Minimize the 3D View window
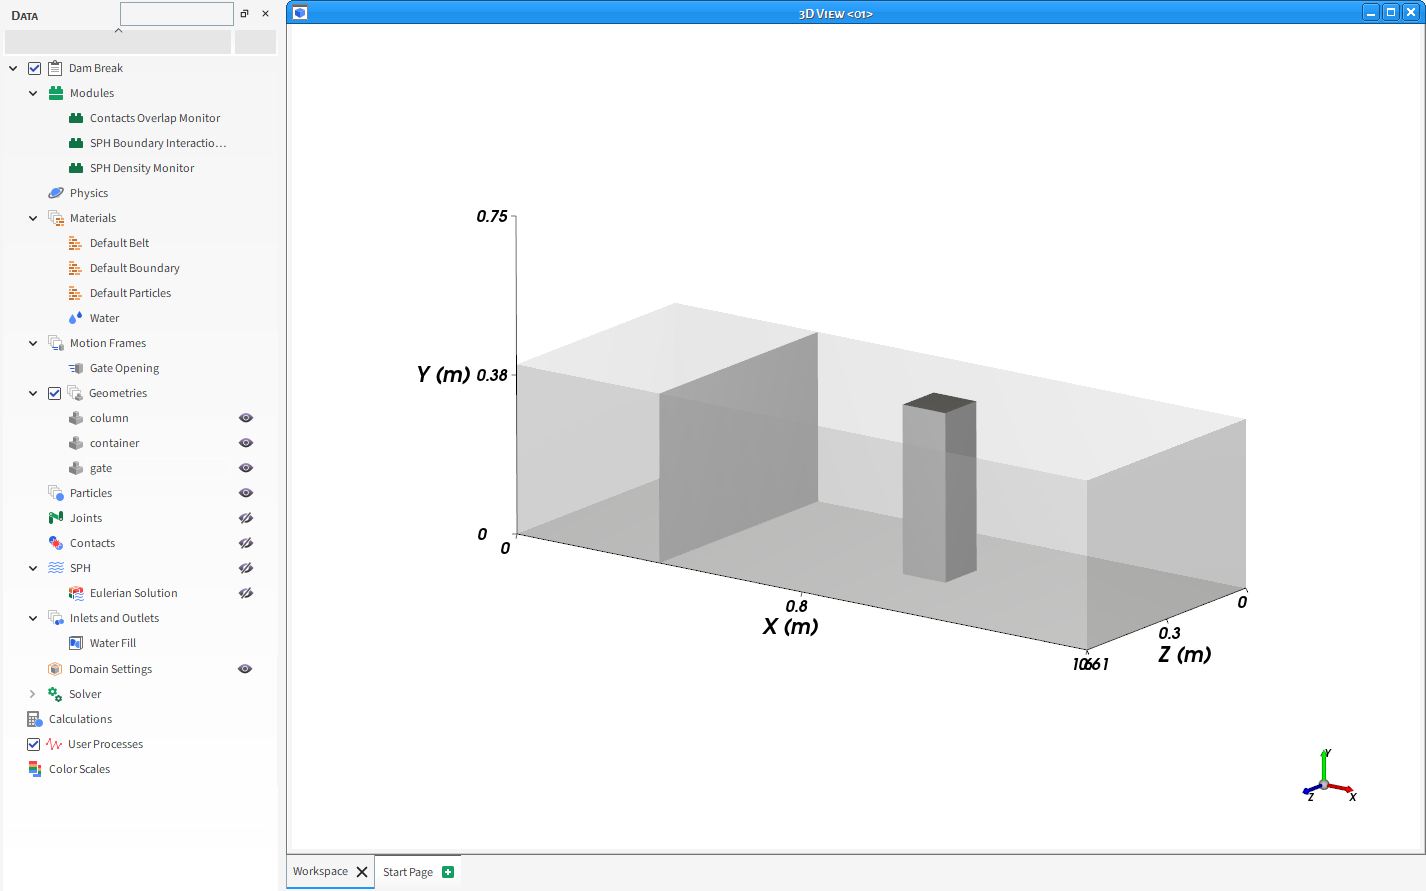The width and height of the screenshot is (1426, 891). (x=1371, y=13)
